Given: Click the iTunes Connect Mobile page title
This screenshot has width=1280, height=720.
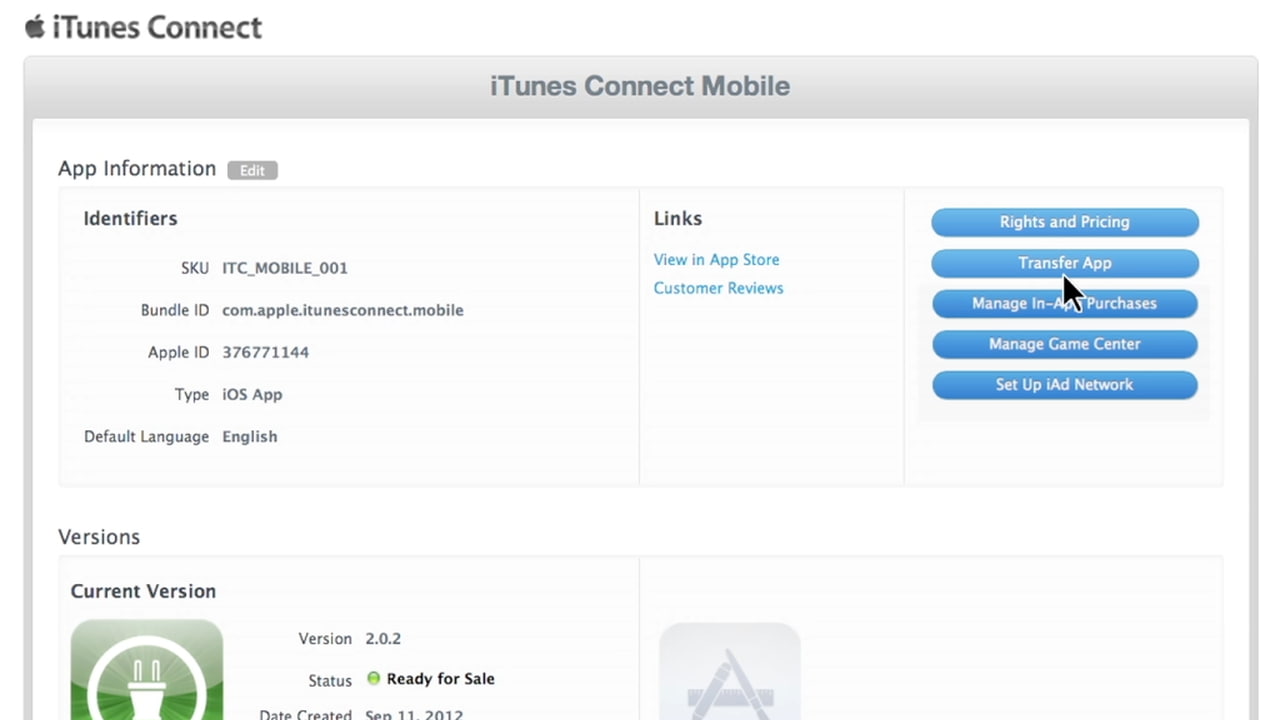Looking at the screenshot, I should (639, 86).
